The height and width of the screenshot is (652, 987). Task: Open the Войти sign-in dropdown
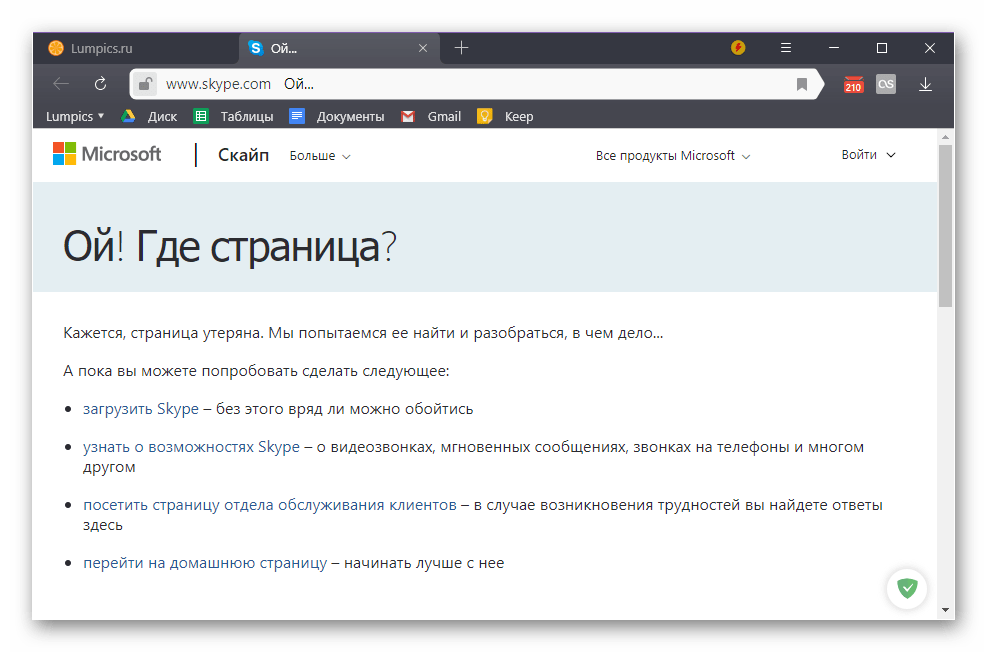tap(867, 155)
